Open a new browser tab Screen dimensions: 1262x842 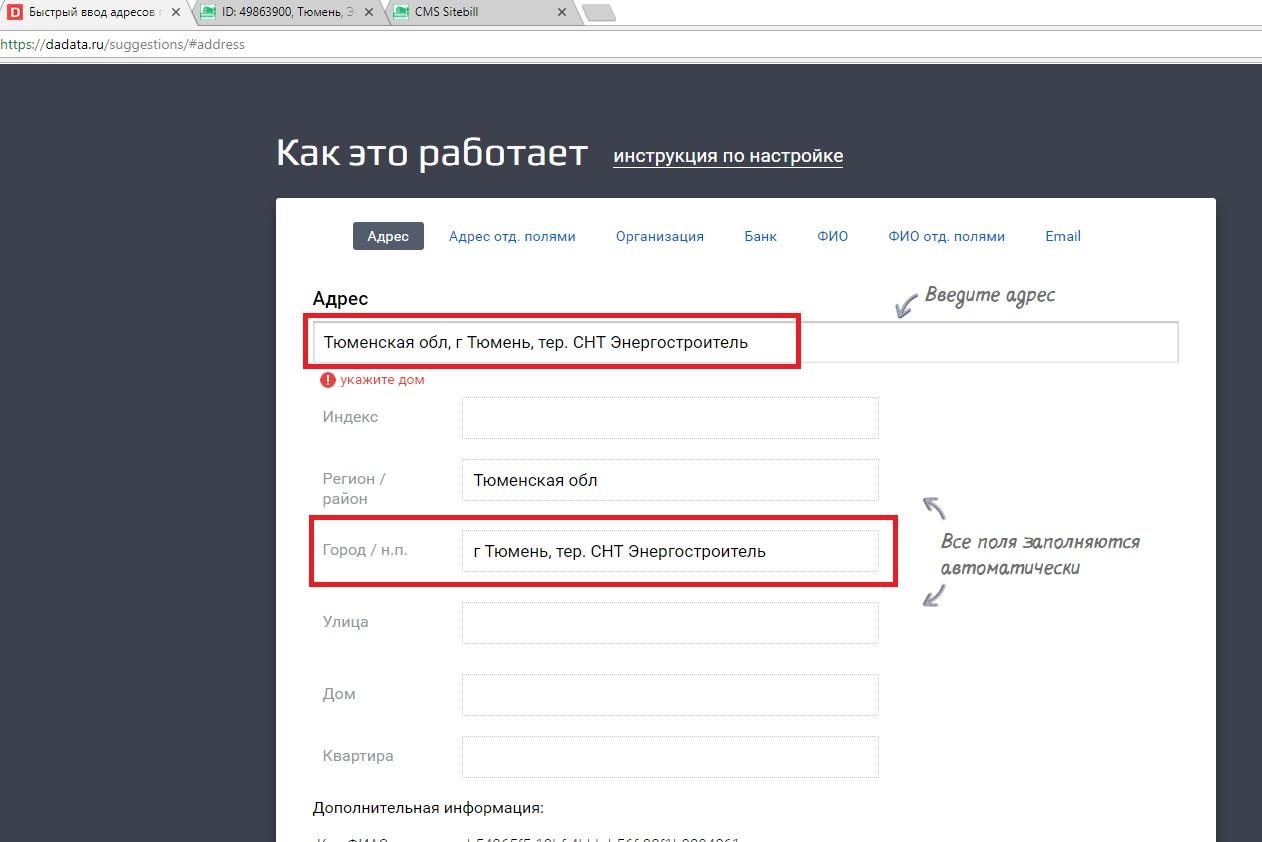click(x=598, y=13)
